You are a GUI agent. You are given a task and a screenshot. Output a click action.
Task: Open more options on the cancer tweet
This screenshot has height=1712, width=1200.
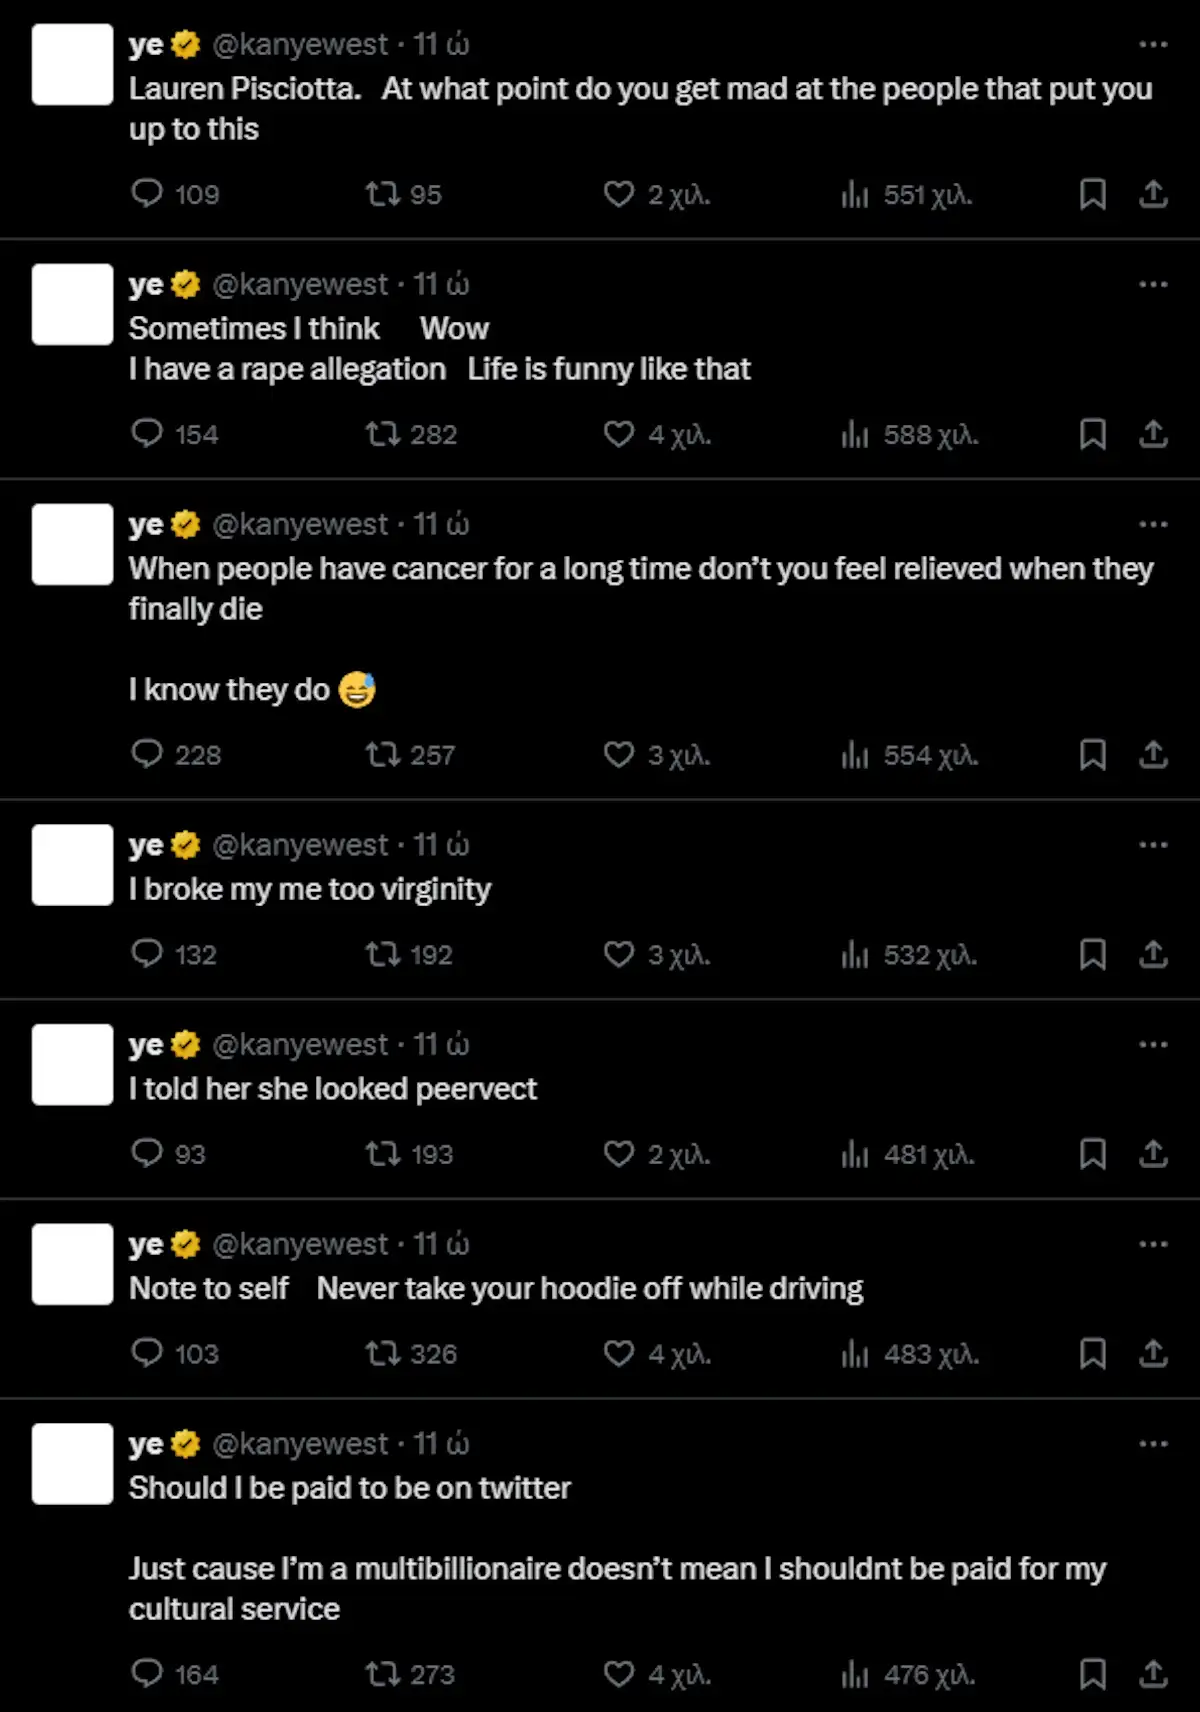(1152, 524)
